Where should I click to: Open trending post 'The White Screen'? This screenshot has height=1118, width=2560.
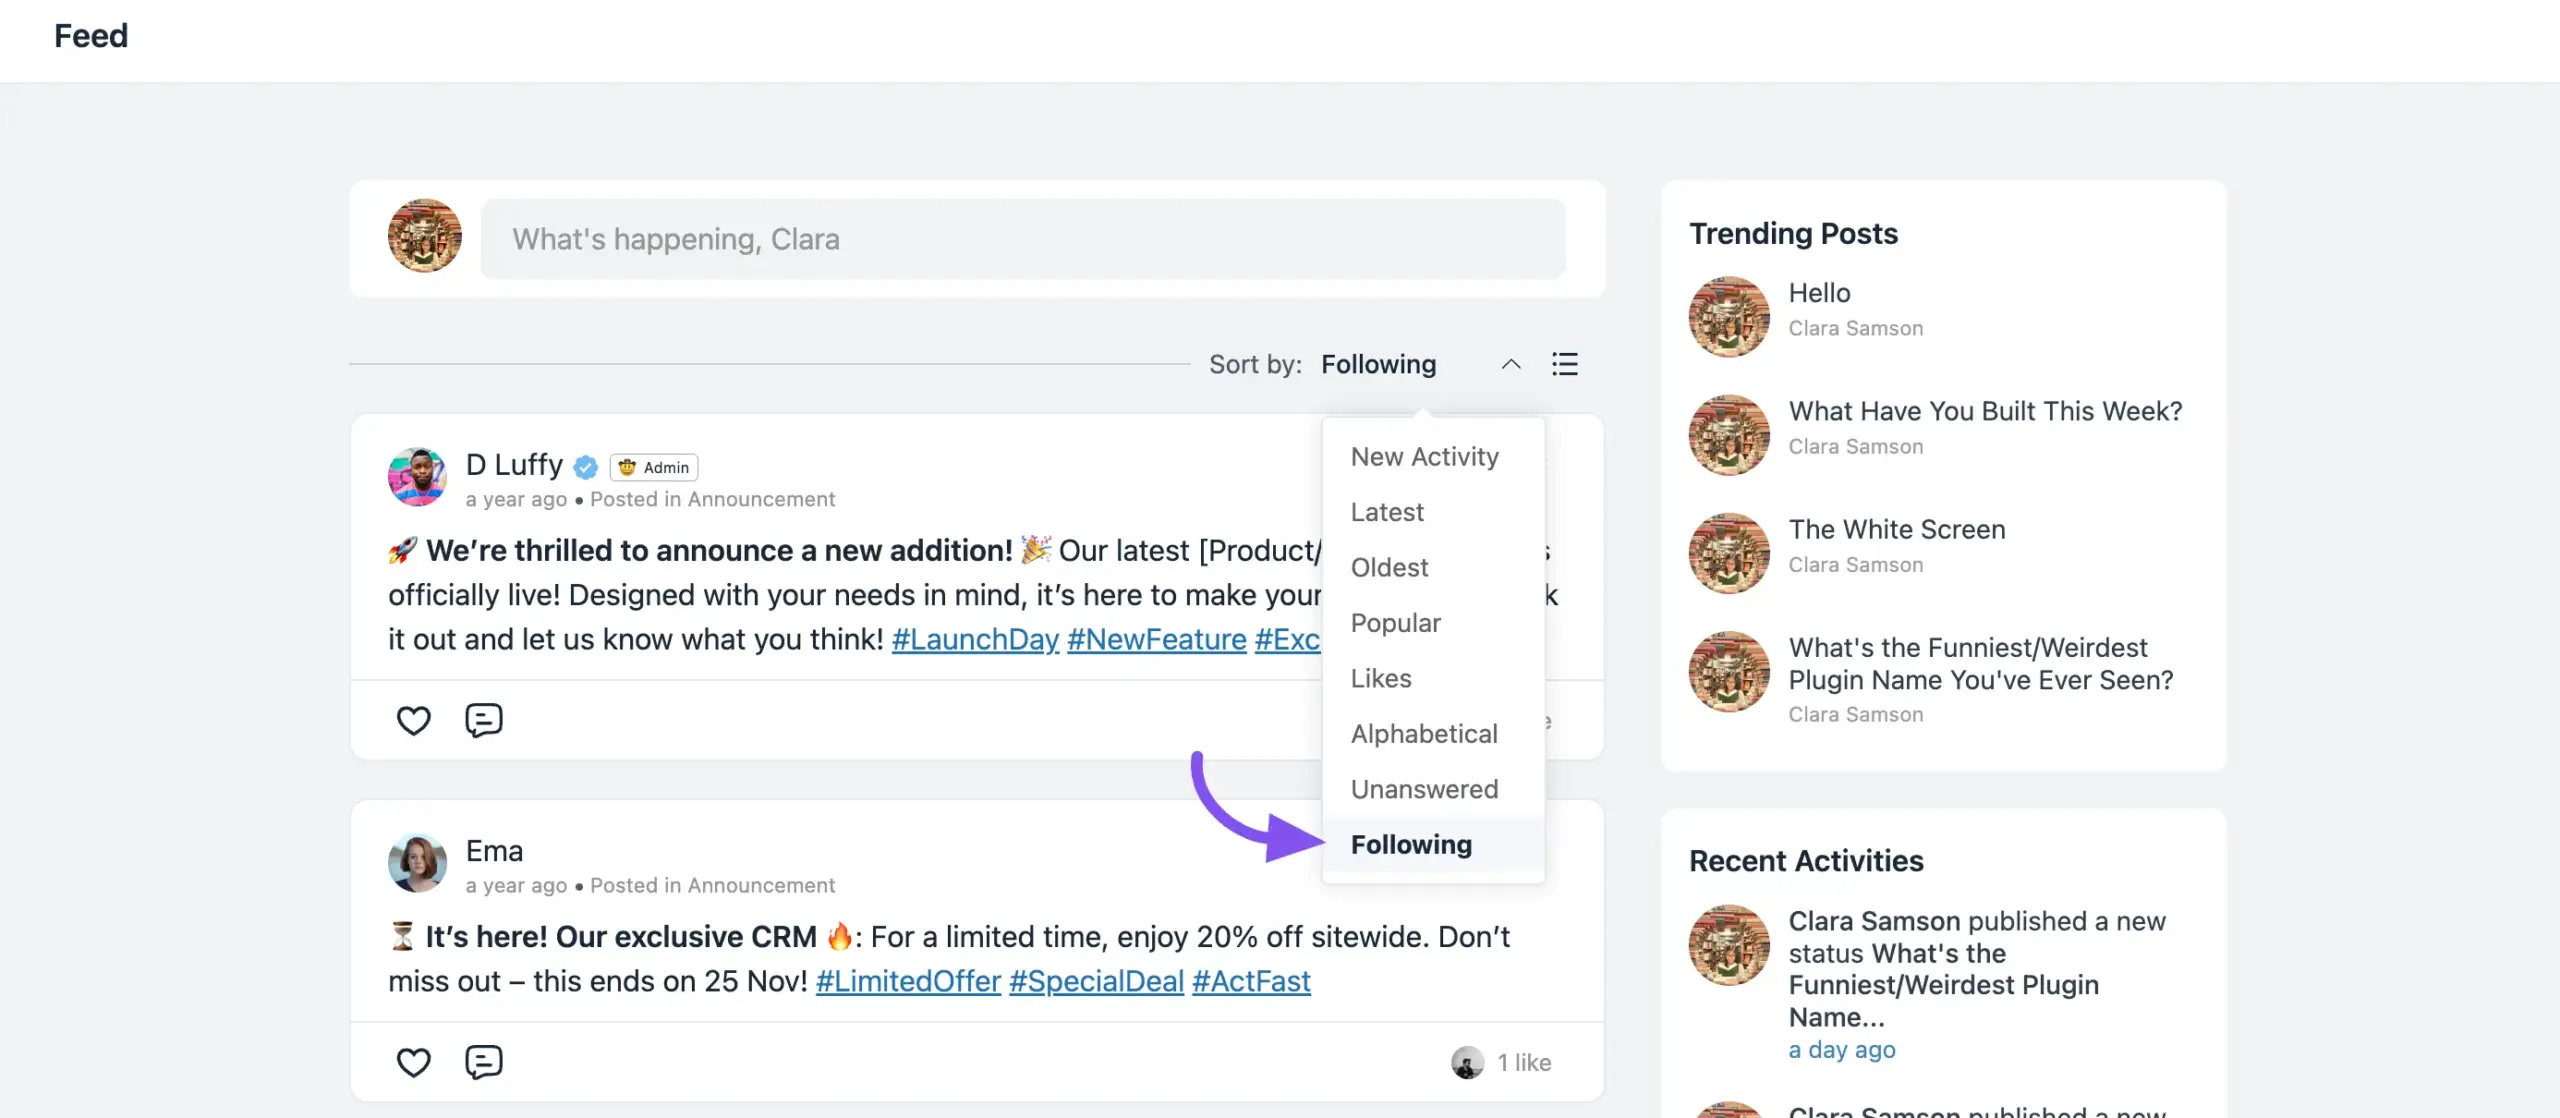[1897, 530]
